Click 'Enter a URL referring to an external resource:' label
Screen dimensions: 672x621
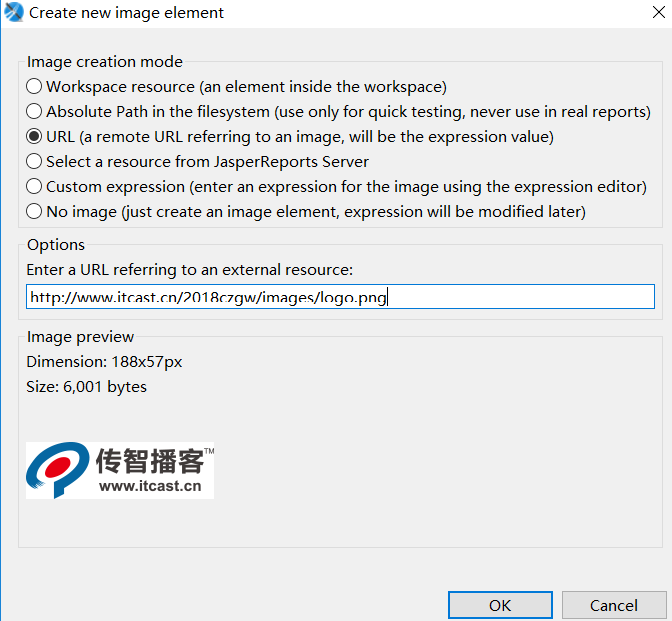coord(189,270)
